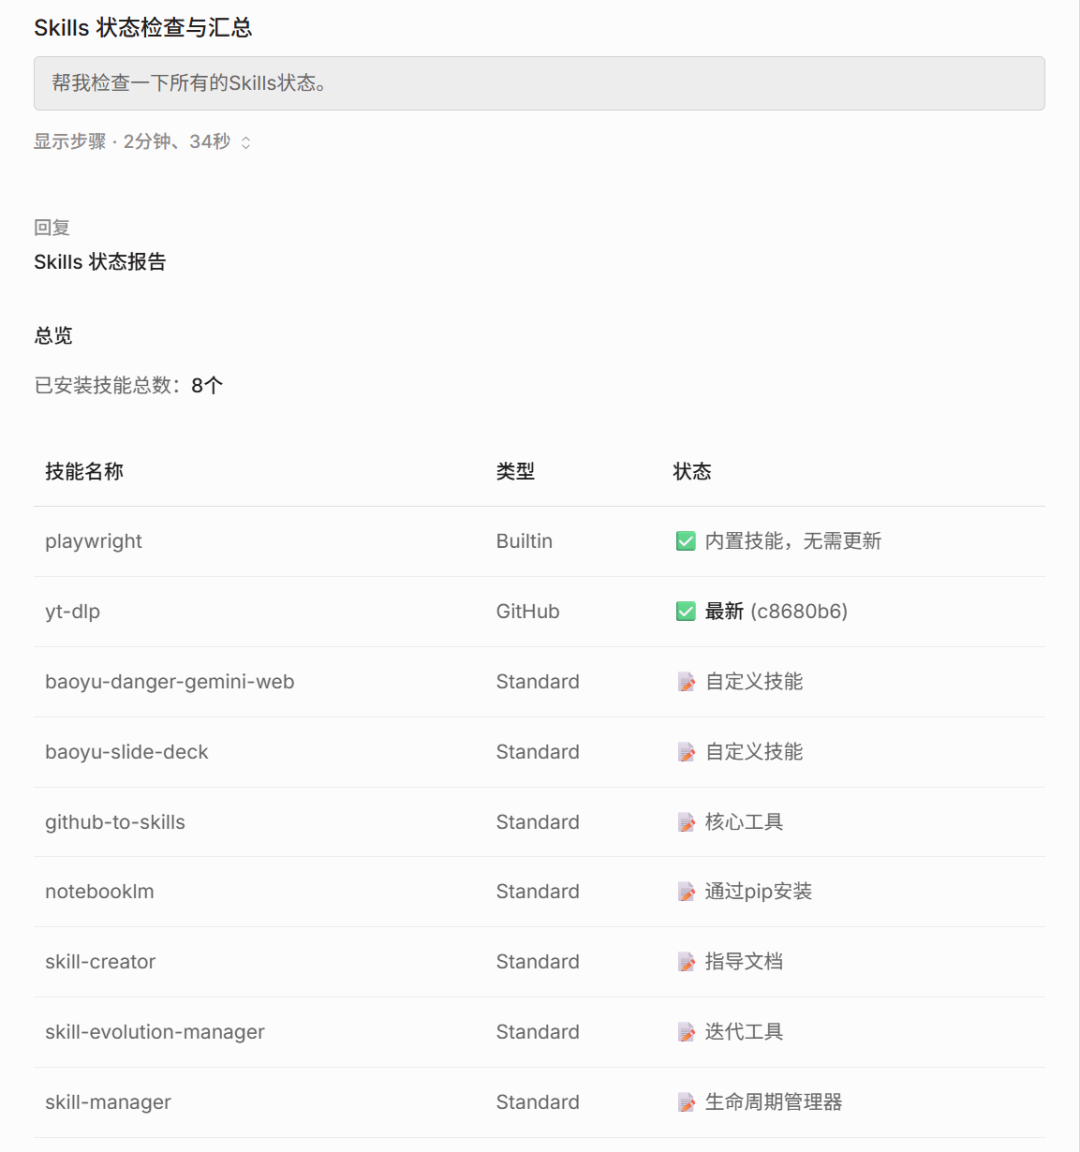This screenshot has height=1152, width=1080.
Task: Click the memo icon for baoyu-slide-deck
Action: click(x=686, y=751)
